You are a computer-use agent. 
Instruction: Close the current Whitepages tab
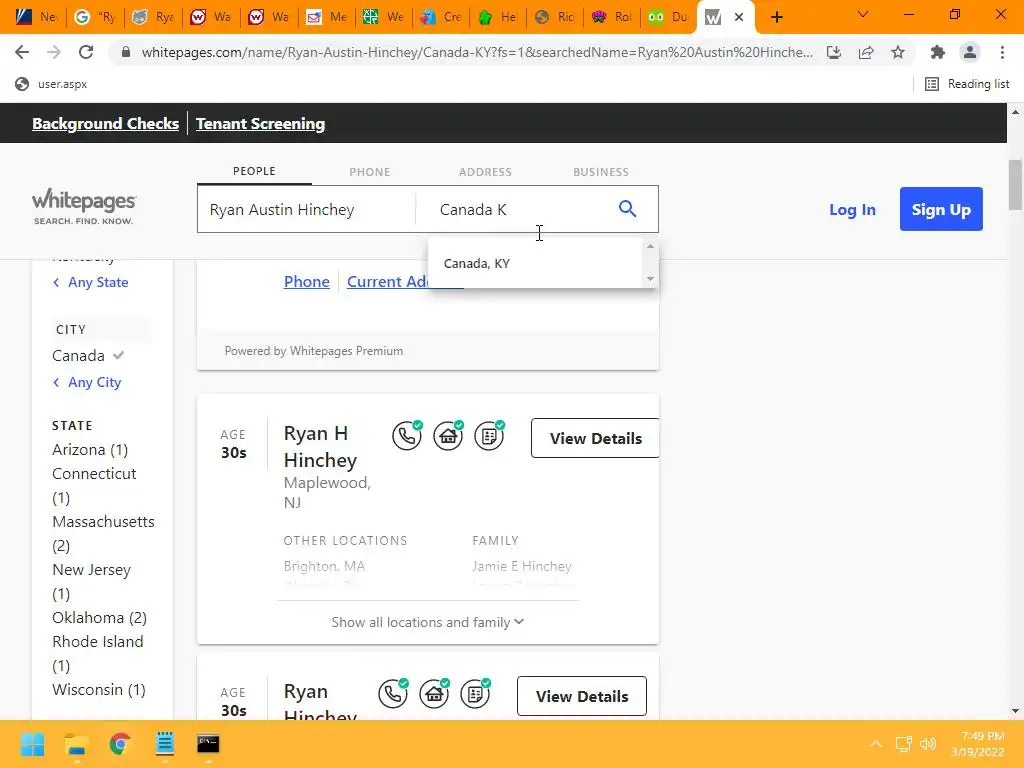(x=739, y=17)
